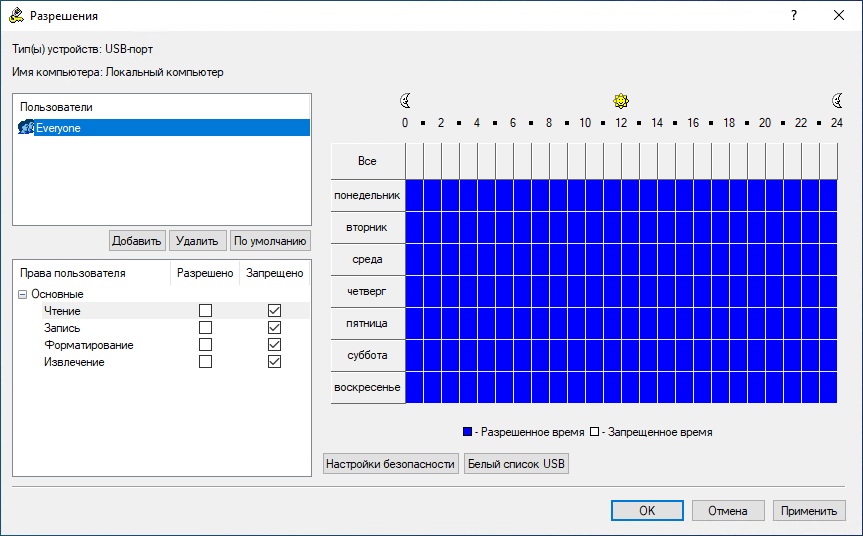
Task: Check Разрешено box for Форматирование
Action: pyautogui.click(x=205, y=345)
